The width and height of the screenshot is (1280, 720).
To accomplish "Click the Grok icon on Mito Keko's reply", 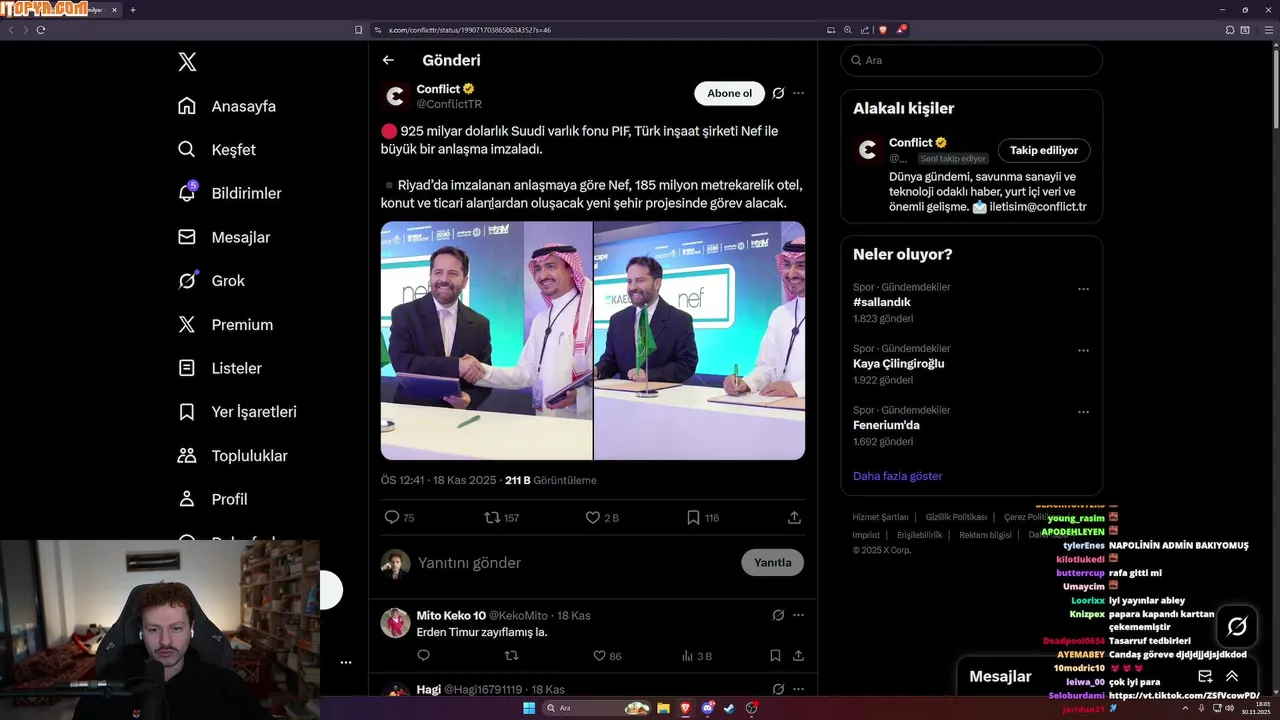I will pyautogui.click(x=778, y=615).
